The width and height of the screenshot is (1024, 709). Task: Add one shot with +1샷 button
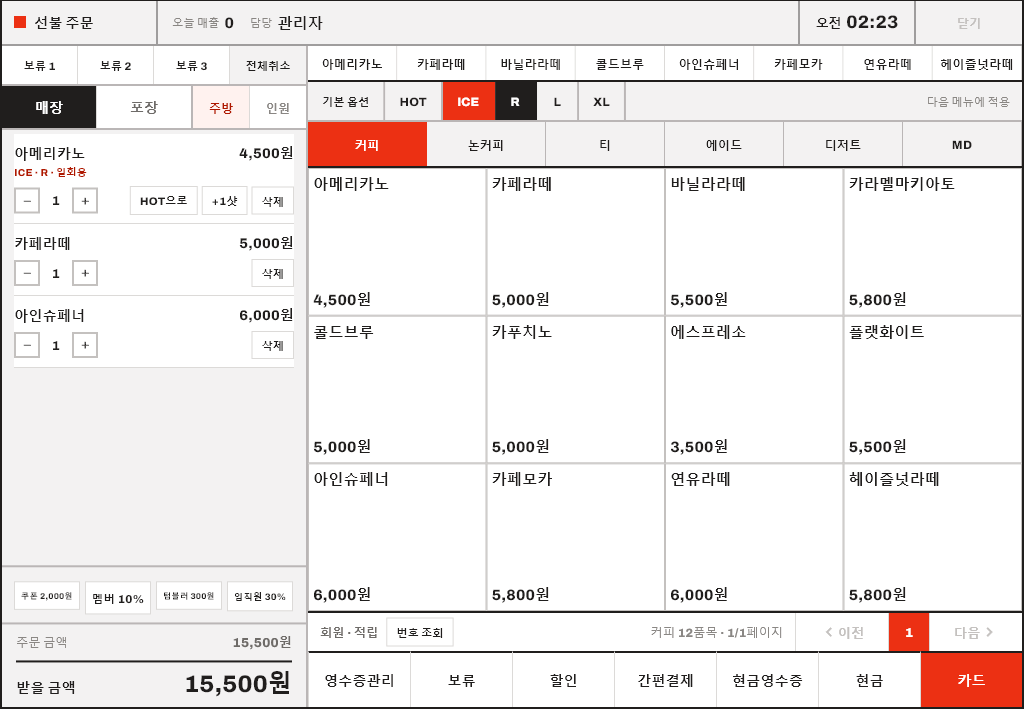225,200
